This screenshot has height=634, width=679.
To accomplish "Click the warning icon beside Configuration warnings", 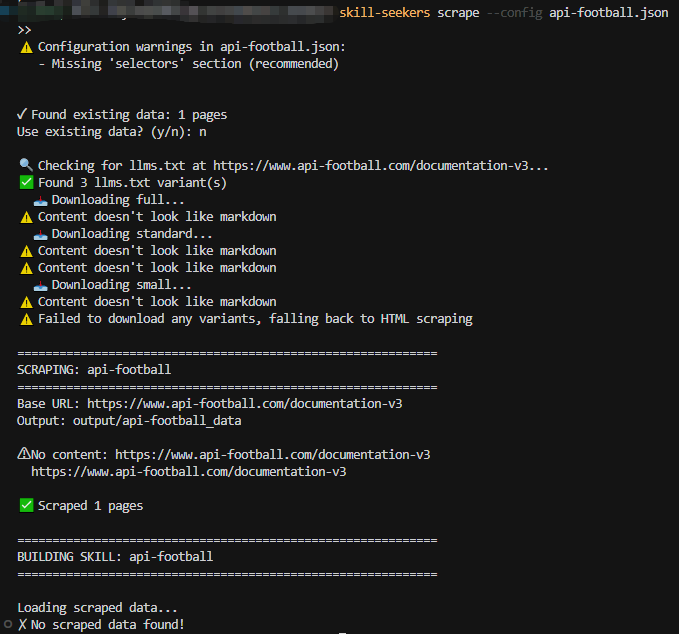I will click(25, 47).
